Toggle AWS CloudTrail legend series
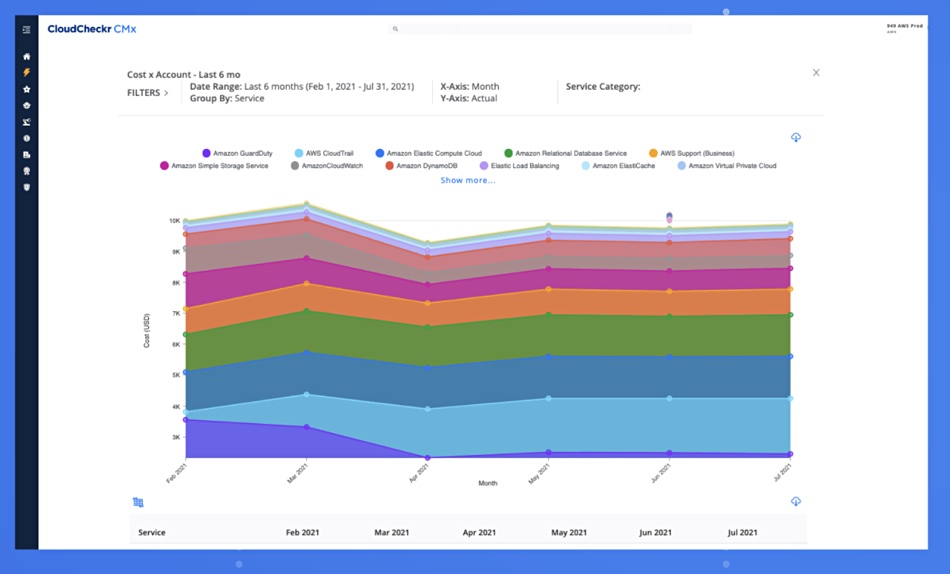 pyautogui.click(x=324, y=153)
